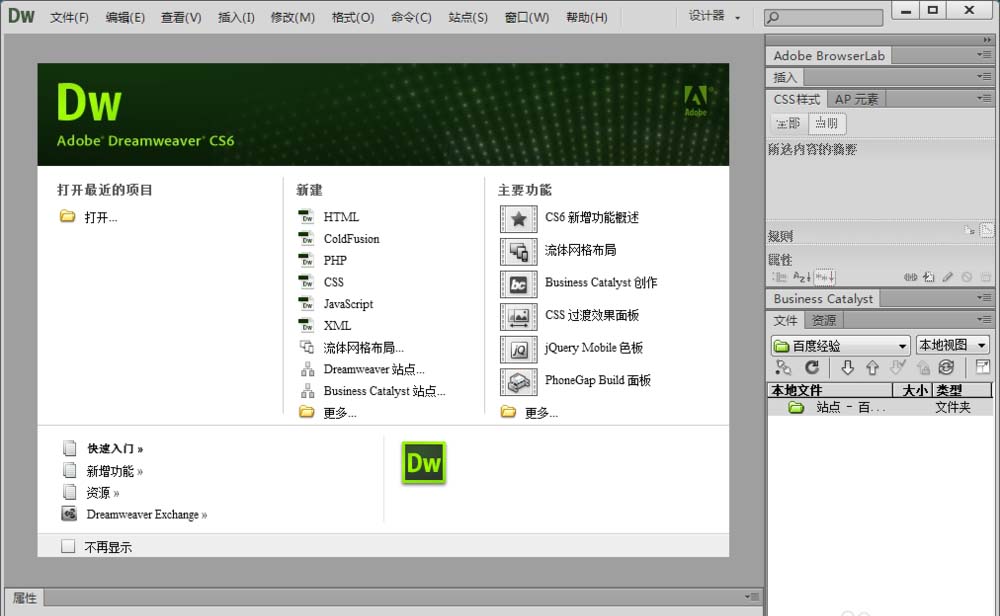Switch to the 资源 tab

[823, 320]
